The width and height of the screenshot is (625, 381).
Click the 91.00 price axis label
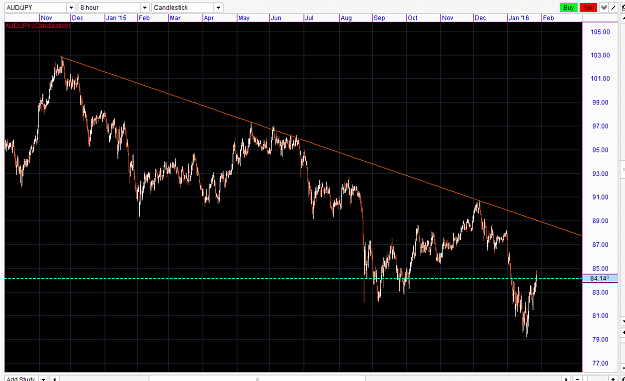(600, 197)
